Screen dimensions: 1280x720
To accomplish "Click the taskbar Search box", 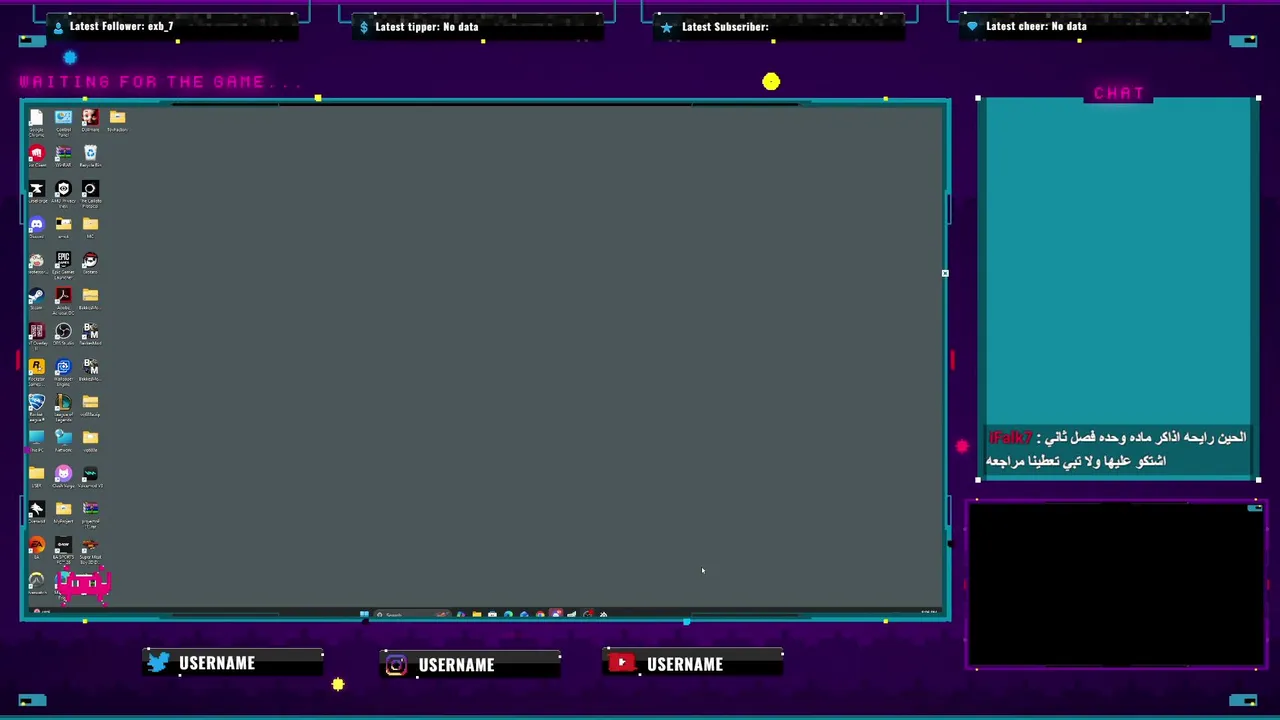I will click(x=412, y=614).
